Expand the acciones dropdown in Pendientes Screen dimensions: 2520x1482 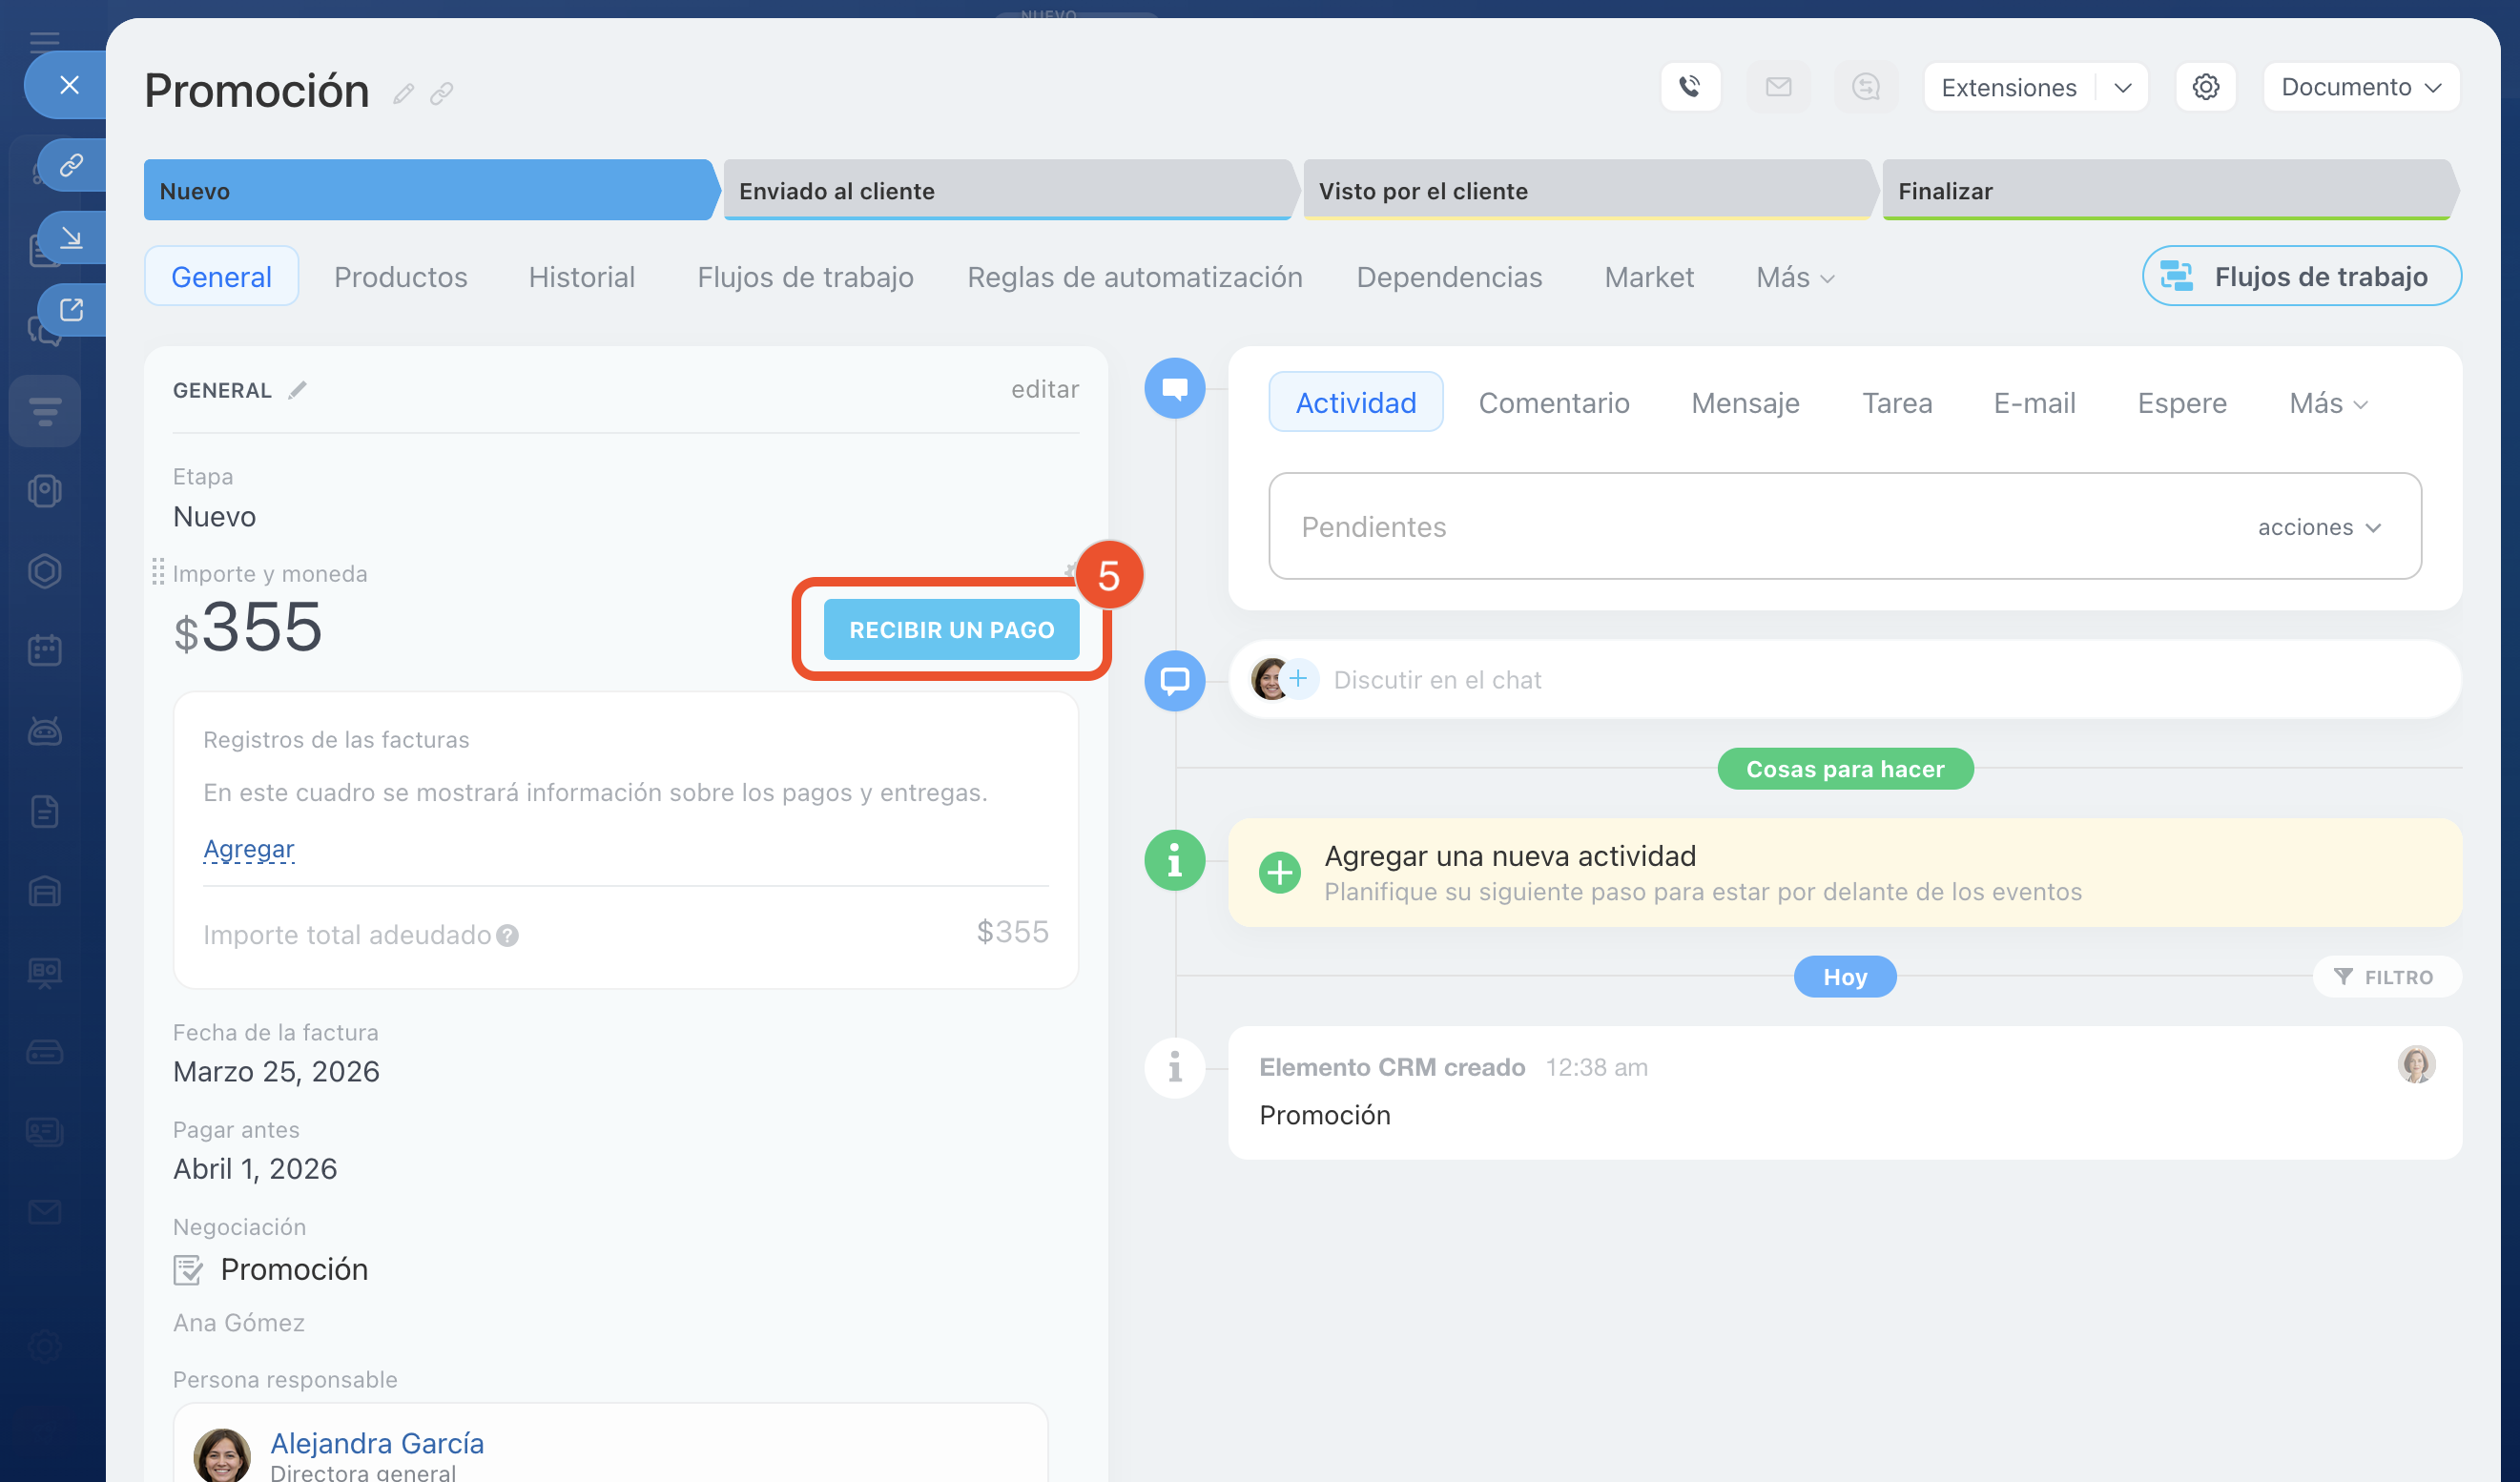[x=2320, y=527]
